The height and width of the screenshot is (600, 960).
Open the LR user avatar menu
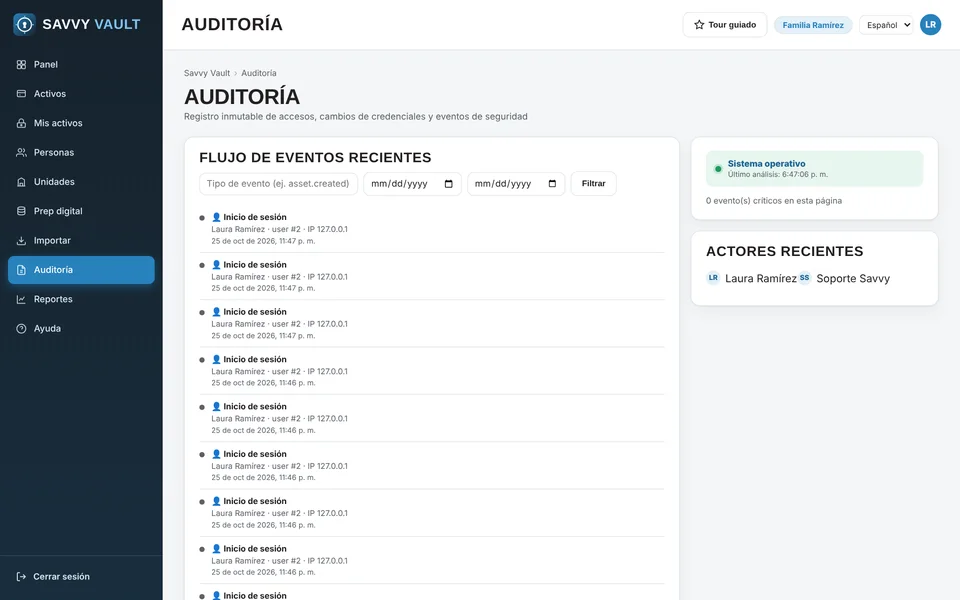[x=930, y=25]
